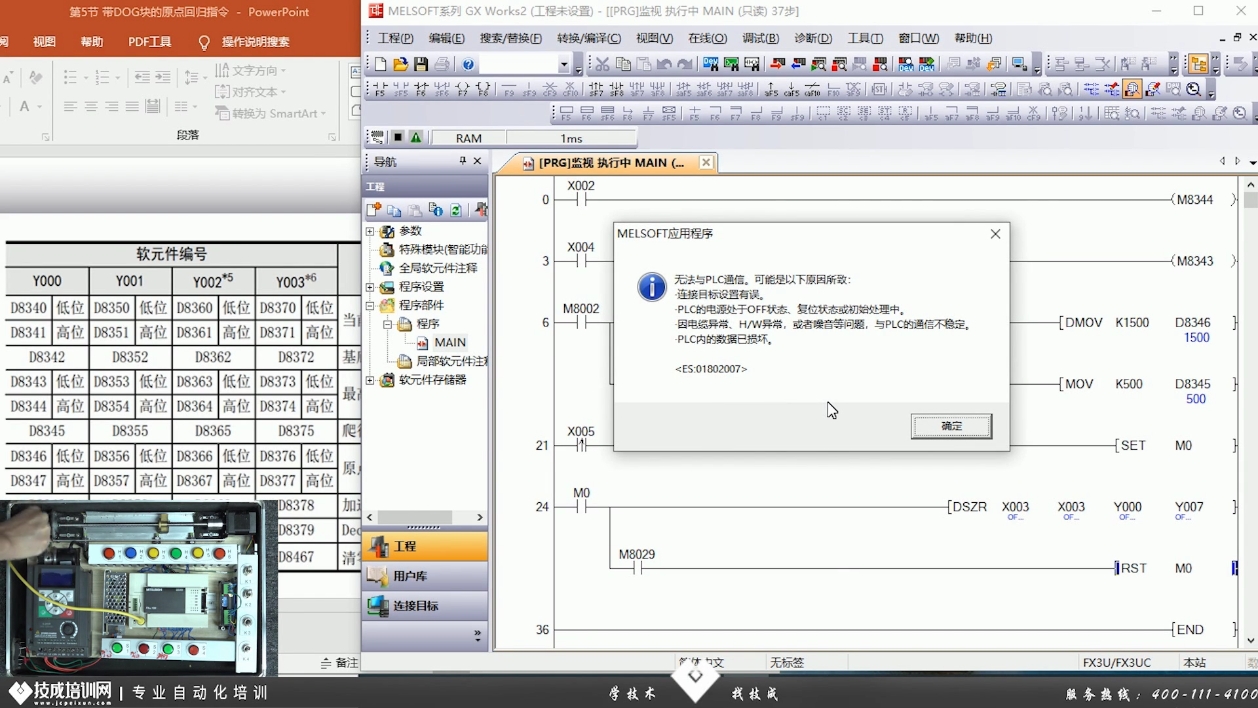Open the 在线(O) menu
The height and width of the screenshot is (708, 1258).
click(707, 38)
